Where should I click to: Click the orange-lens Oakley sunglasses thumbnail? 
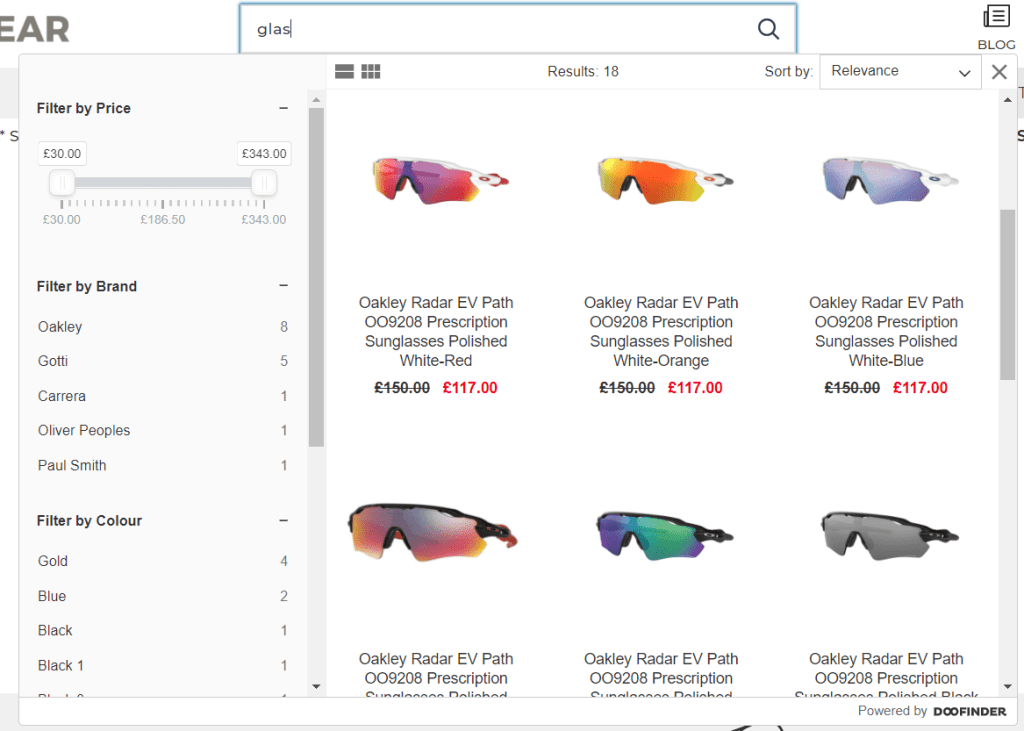tap(661, 178)
